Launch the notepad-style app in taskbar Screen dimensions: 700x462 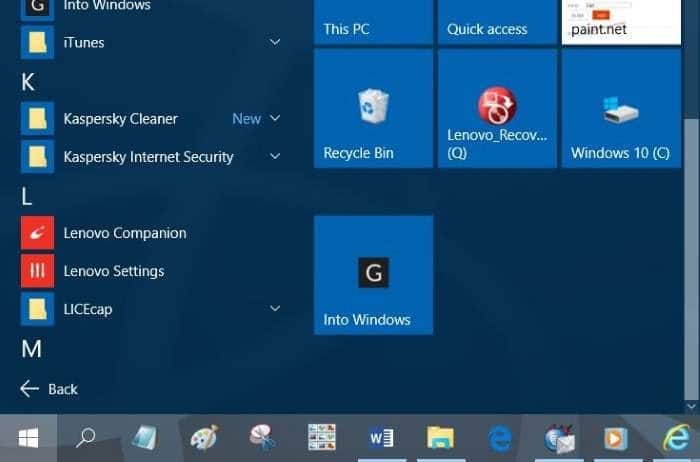click(145, 437)
